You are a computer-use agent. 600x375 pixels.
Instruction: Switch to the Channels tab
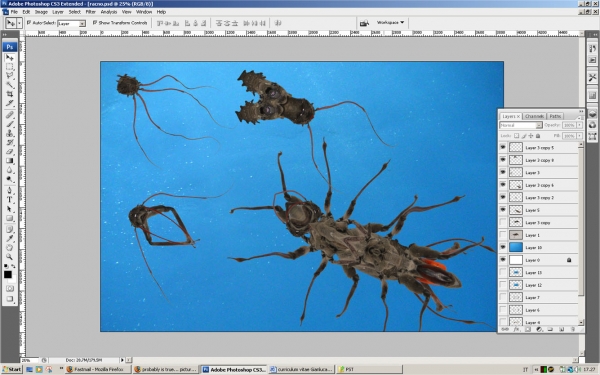point(535,116)
